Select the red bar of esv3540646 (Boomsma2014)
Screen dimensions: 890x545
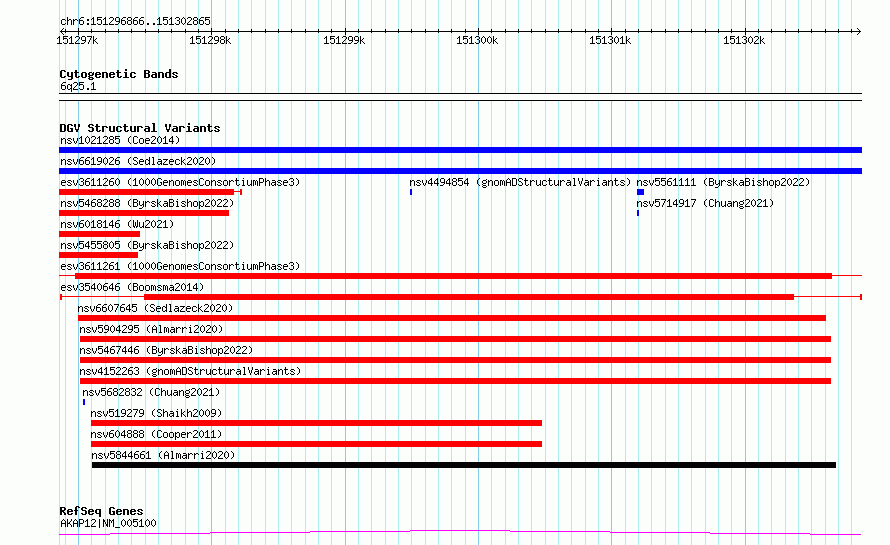pyautogui.click(x=469, y=297)
